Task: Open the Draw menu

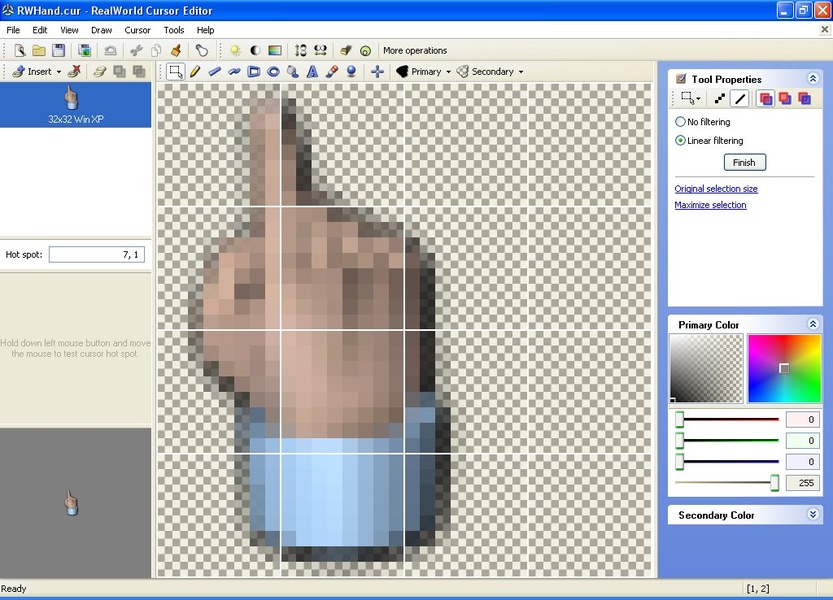Action: pos(101,30)
